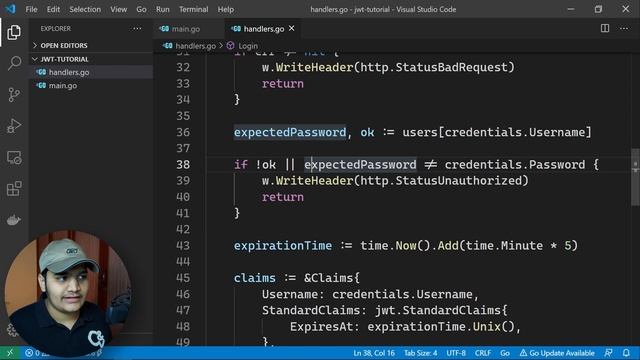Open the Search view in activity bar

[14, 63]
